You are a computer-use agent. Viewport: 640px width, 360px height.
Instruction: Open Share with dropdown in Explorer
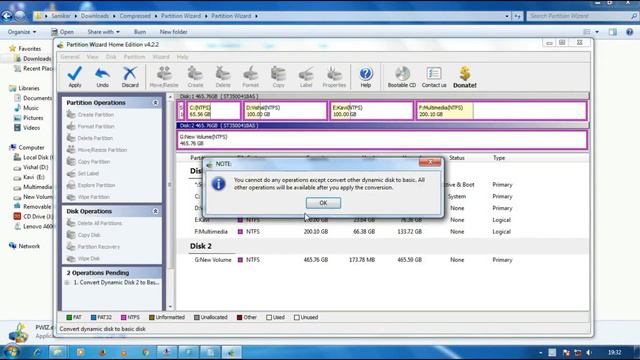103,32
